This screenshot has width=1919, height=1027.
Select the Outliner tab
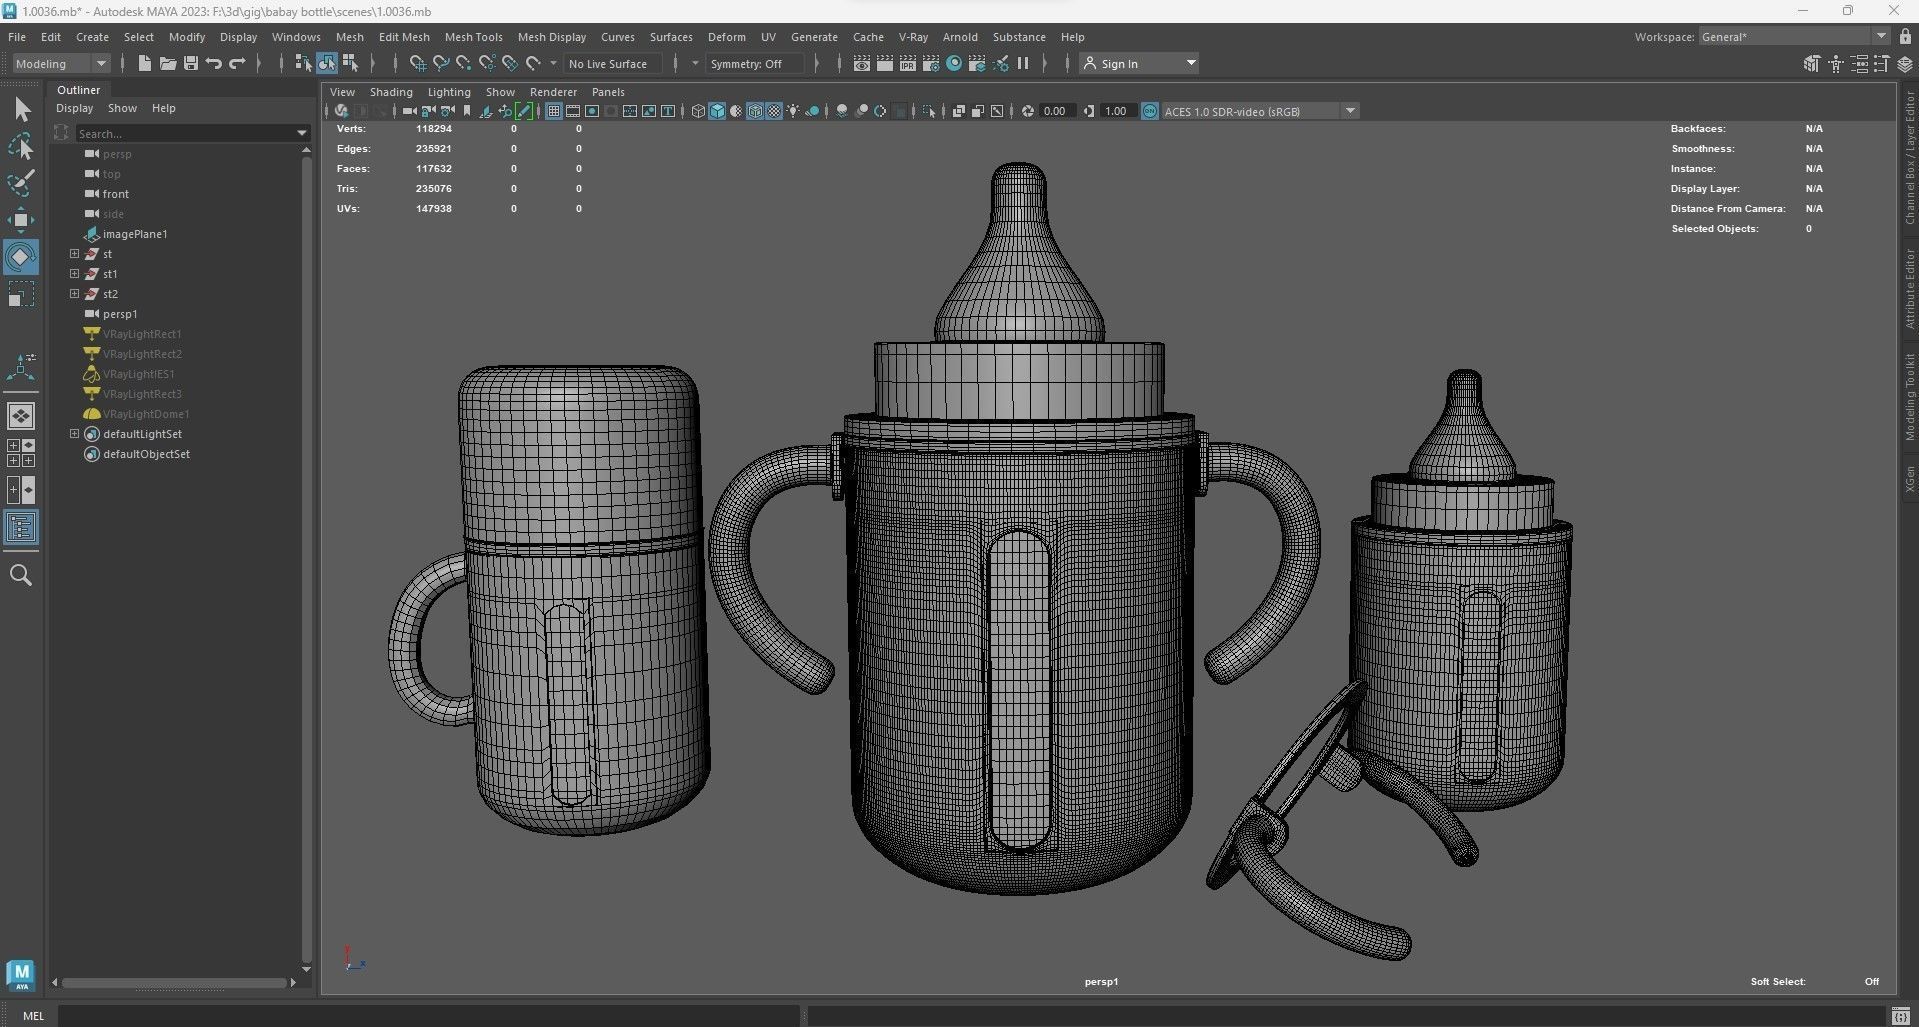point(78,90)
